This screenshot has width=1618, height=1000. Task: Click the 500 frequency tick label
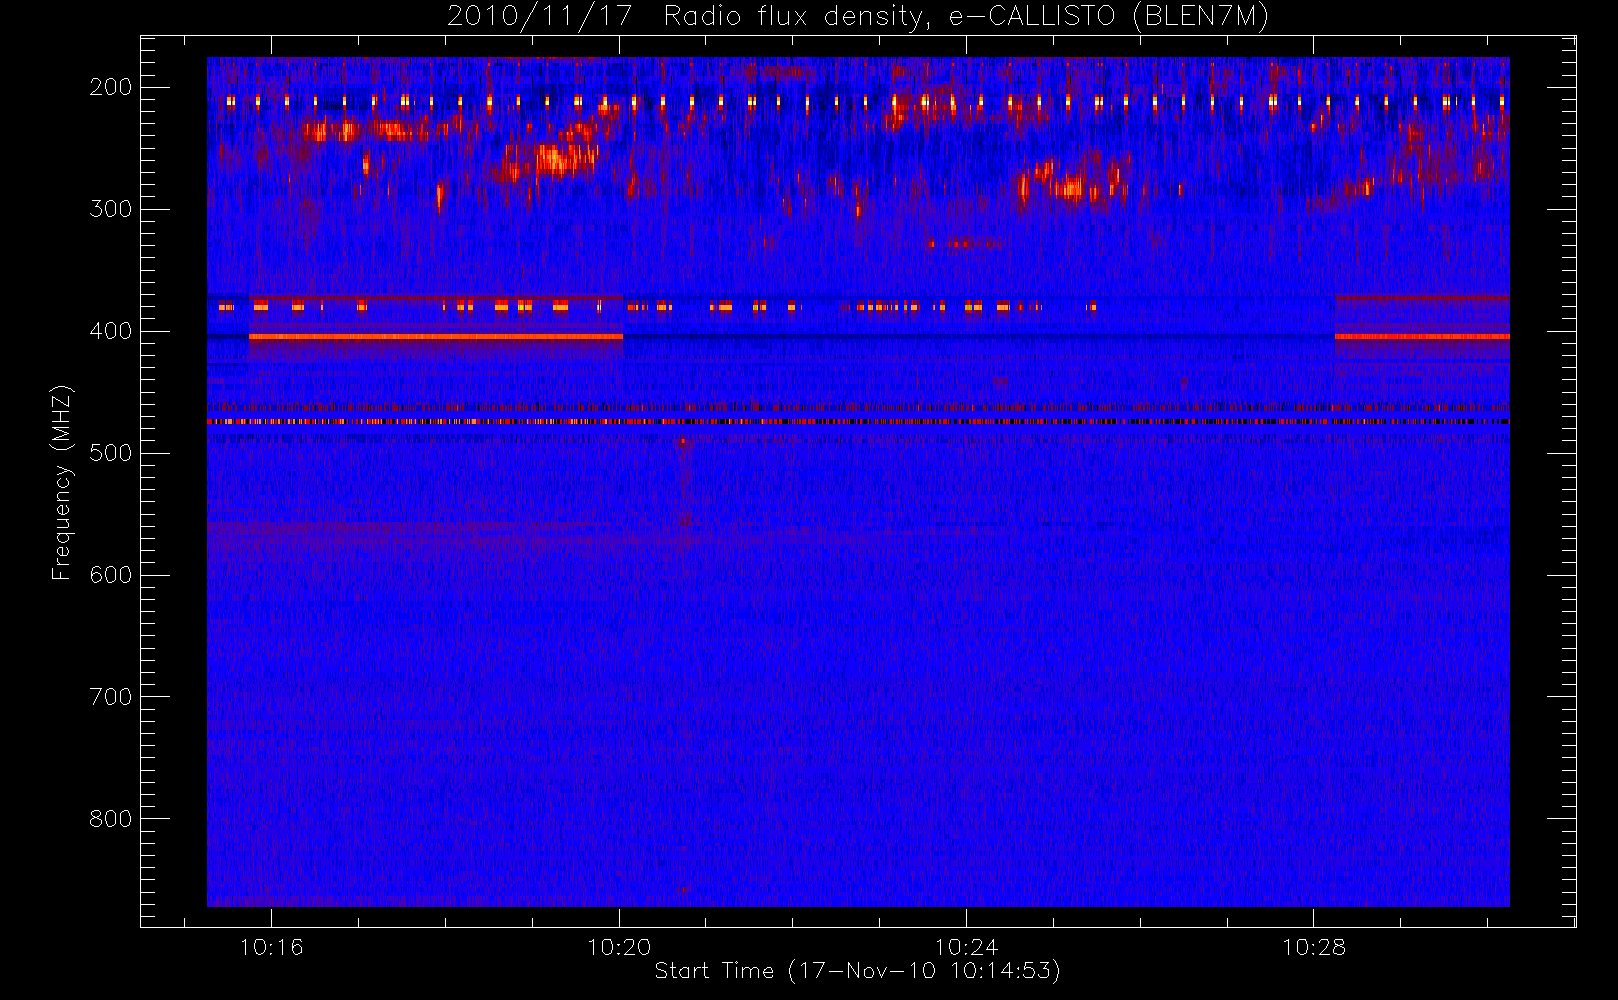click(x=111, y=453)
